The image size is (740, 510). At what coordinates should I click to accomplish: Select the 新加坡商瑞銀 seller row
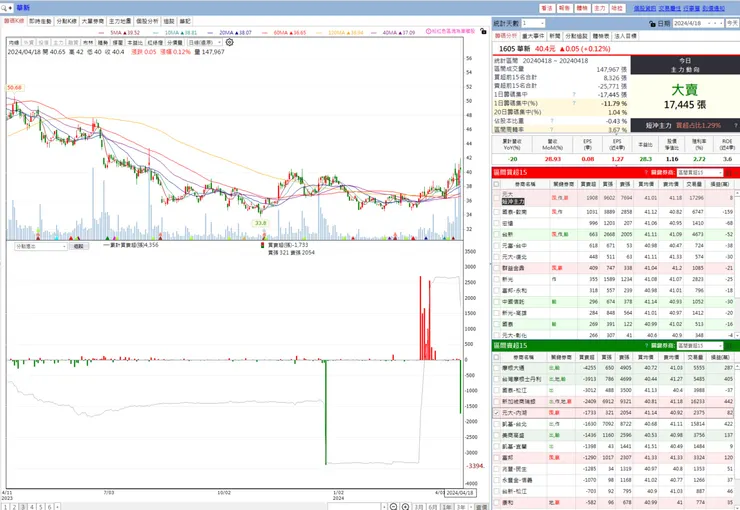[x=613, y=401]
